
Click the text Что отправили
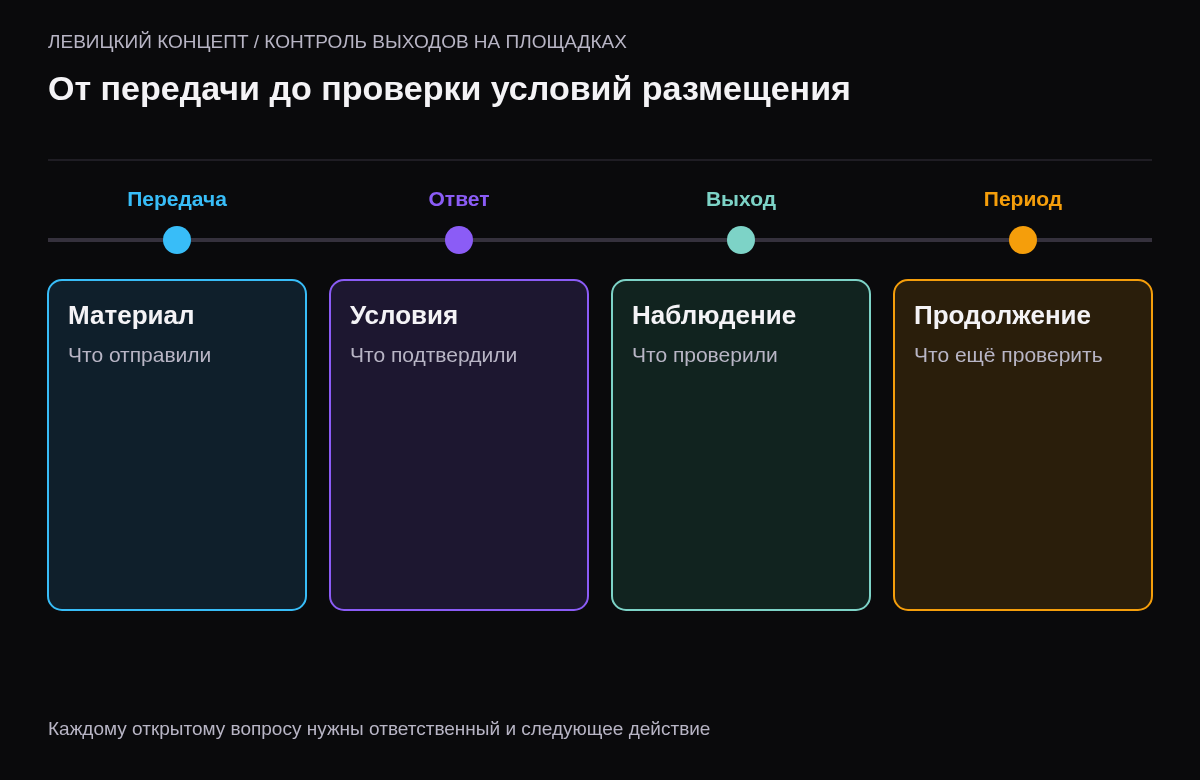click(x=139, y=355)
